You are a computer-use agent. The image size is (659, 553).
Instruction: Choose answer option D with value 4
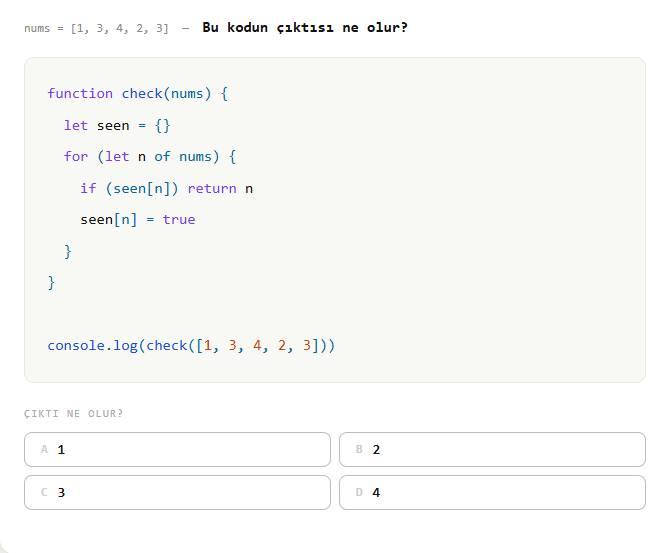[492, 492]
